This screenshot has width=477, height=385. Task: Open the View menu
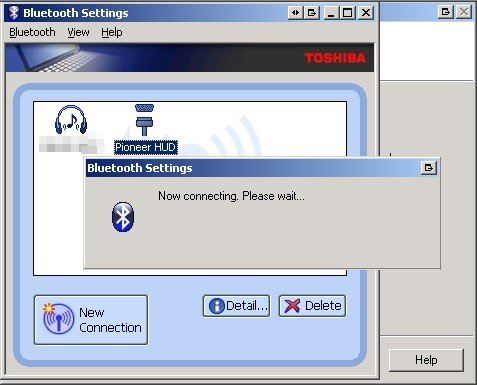(x=78, y=32)
